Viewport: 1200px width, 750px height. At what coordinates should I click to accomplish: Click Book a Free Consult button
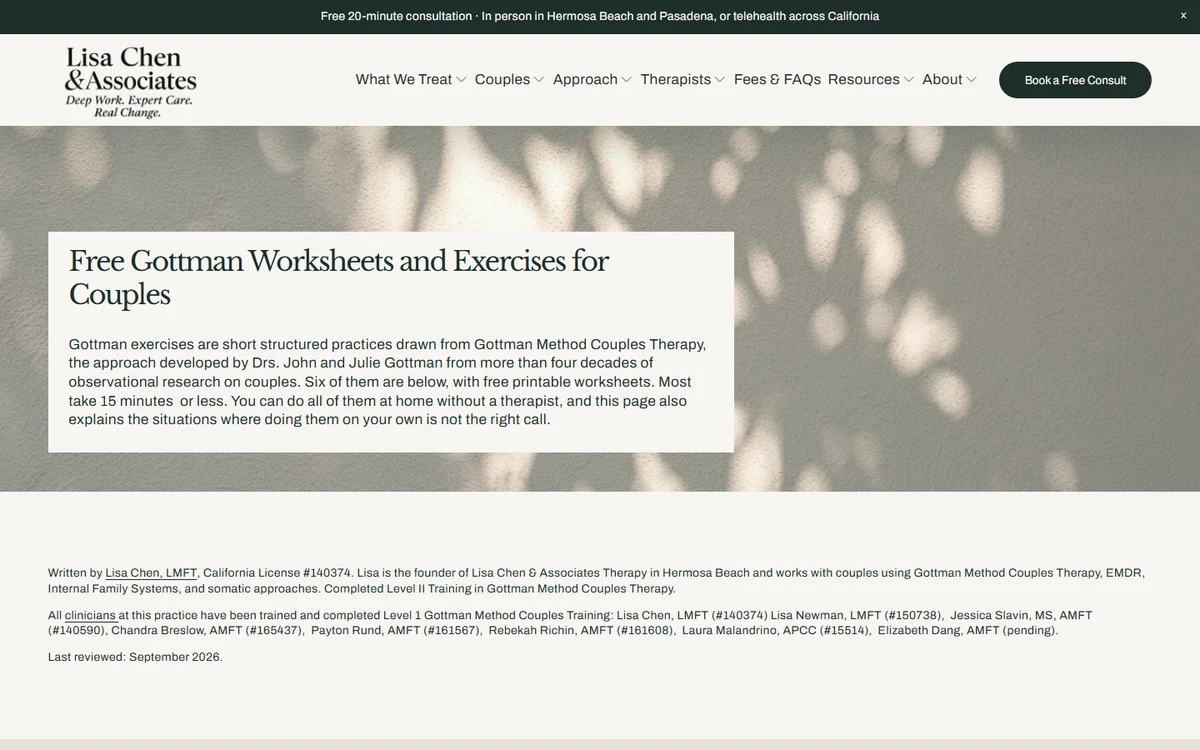pyautogui.click(x=1075, y=80)
